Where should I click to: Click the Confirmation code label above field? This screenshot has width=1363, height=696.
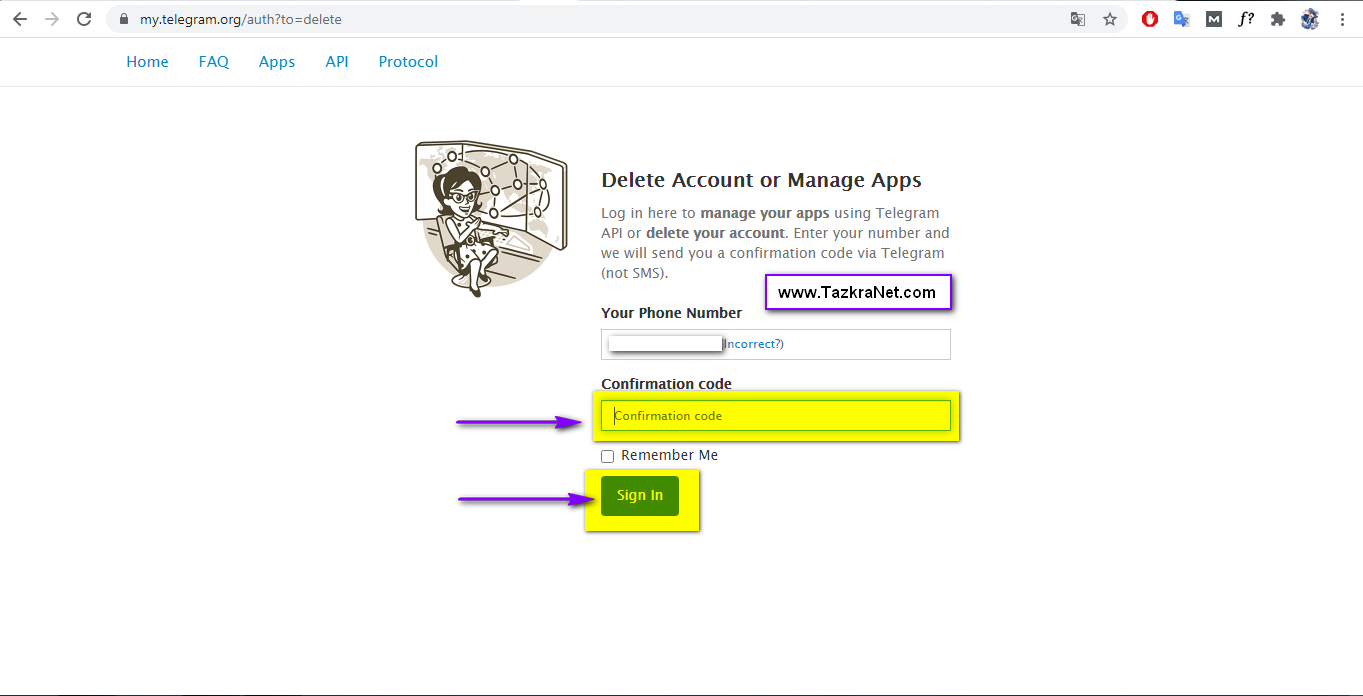pyautogui.click(x=666, y=384)
